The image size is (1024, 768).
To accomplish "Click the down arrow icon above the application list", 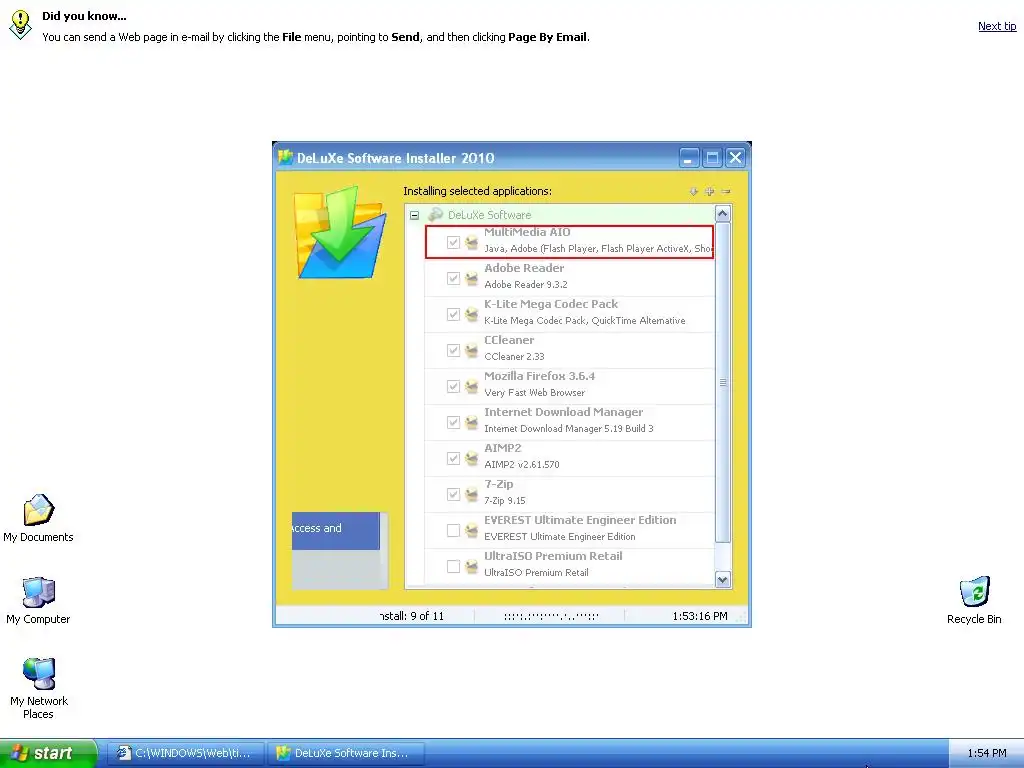I will 694,191.
